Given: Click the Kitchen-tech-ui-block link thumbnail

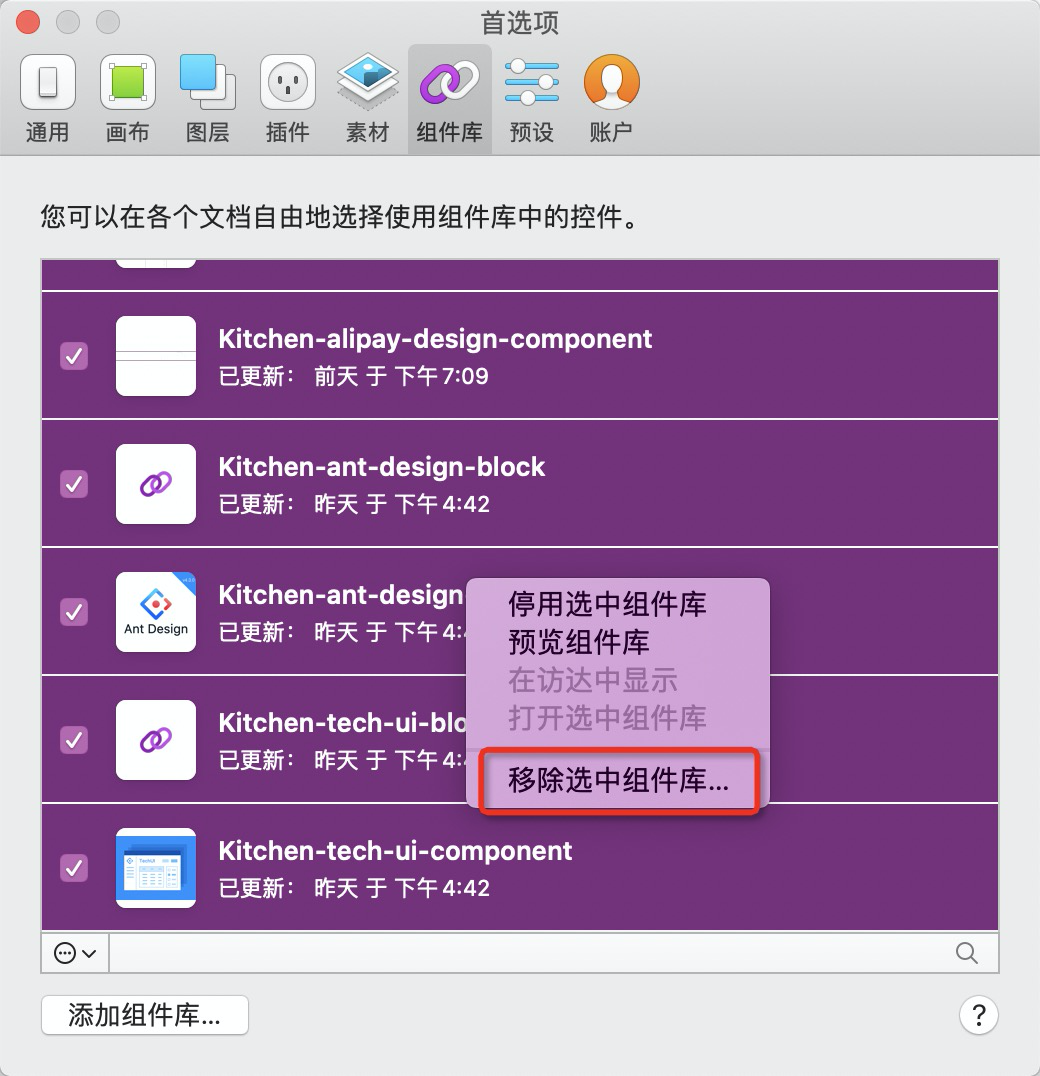Looking at the screenshot, I should tap(156, 740).
